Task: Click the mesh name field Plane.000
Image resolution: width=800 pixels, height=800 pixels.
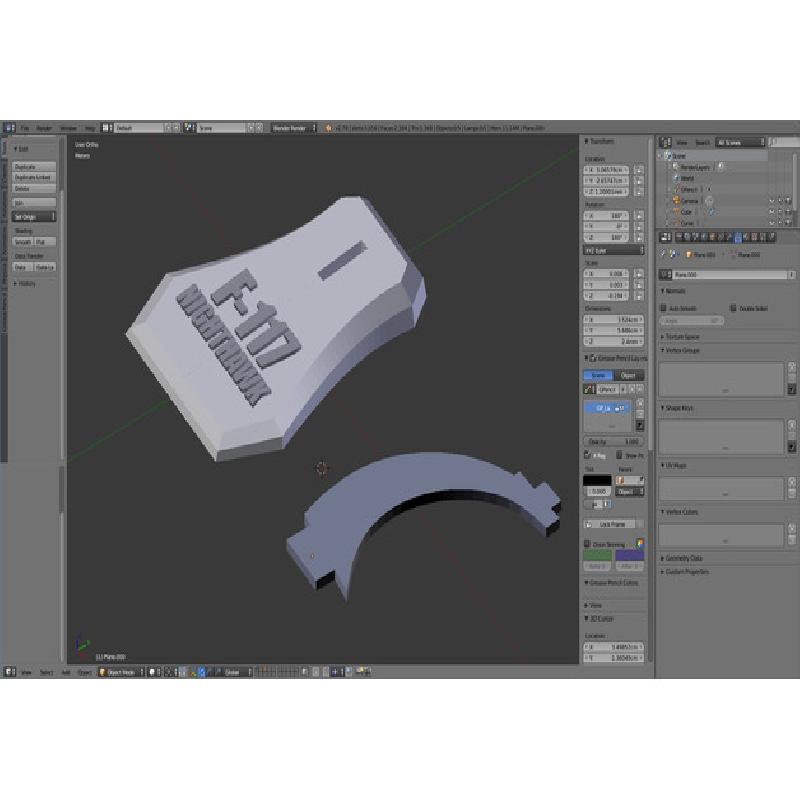Action: [731, 274]
